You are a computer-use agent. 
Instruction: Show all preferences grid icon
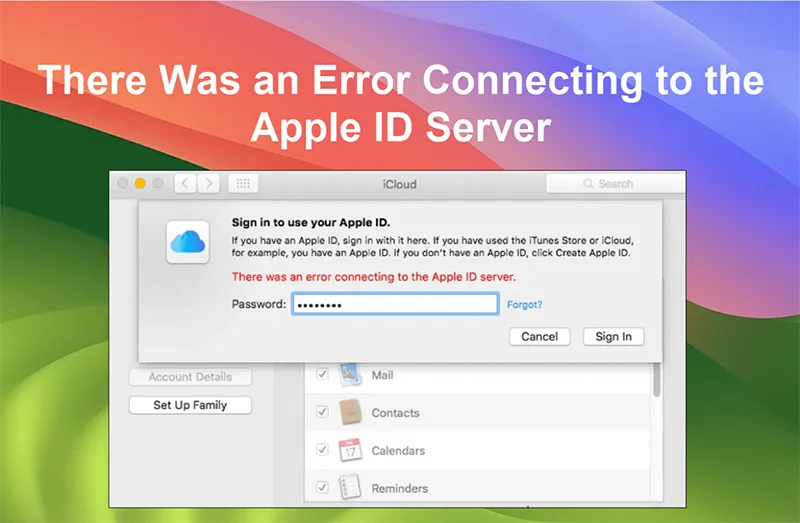point(243,183)
